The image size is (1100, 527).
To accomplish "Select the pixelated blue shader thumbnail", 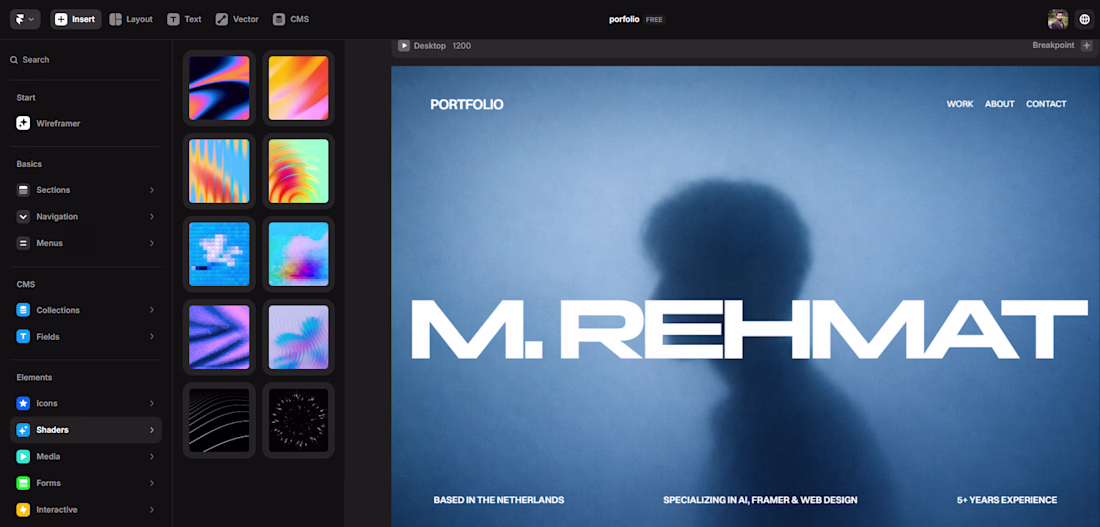I will (219, 254).
